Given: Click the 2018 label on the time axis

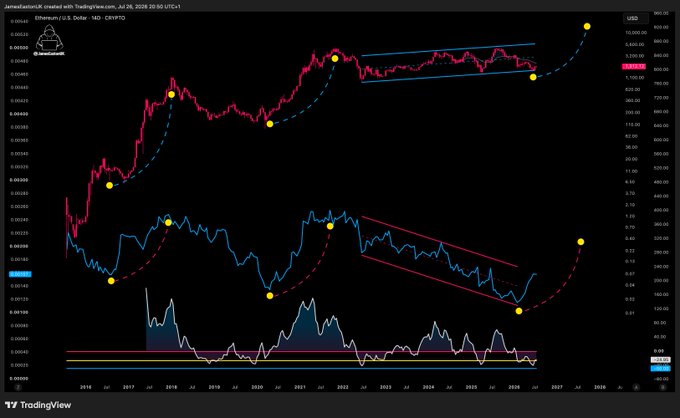Looking at the screenshot, I should click(x=171, y=387).
